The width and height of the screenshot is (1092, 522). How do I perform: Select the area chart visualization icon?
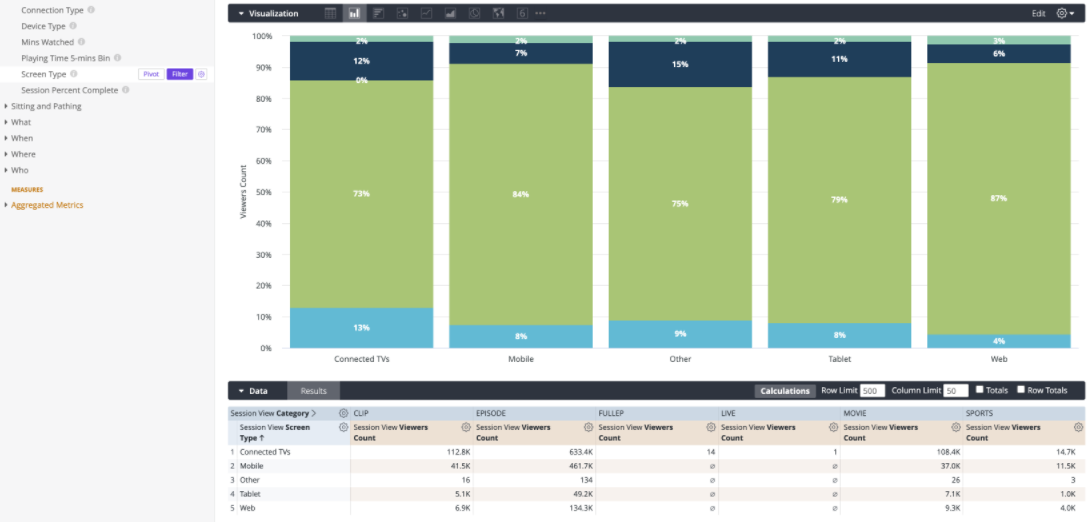[x=450, y=13]
